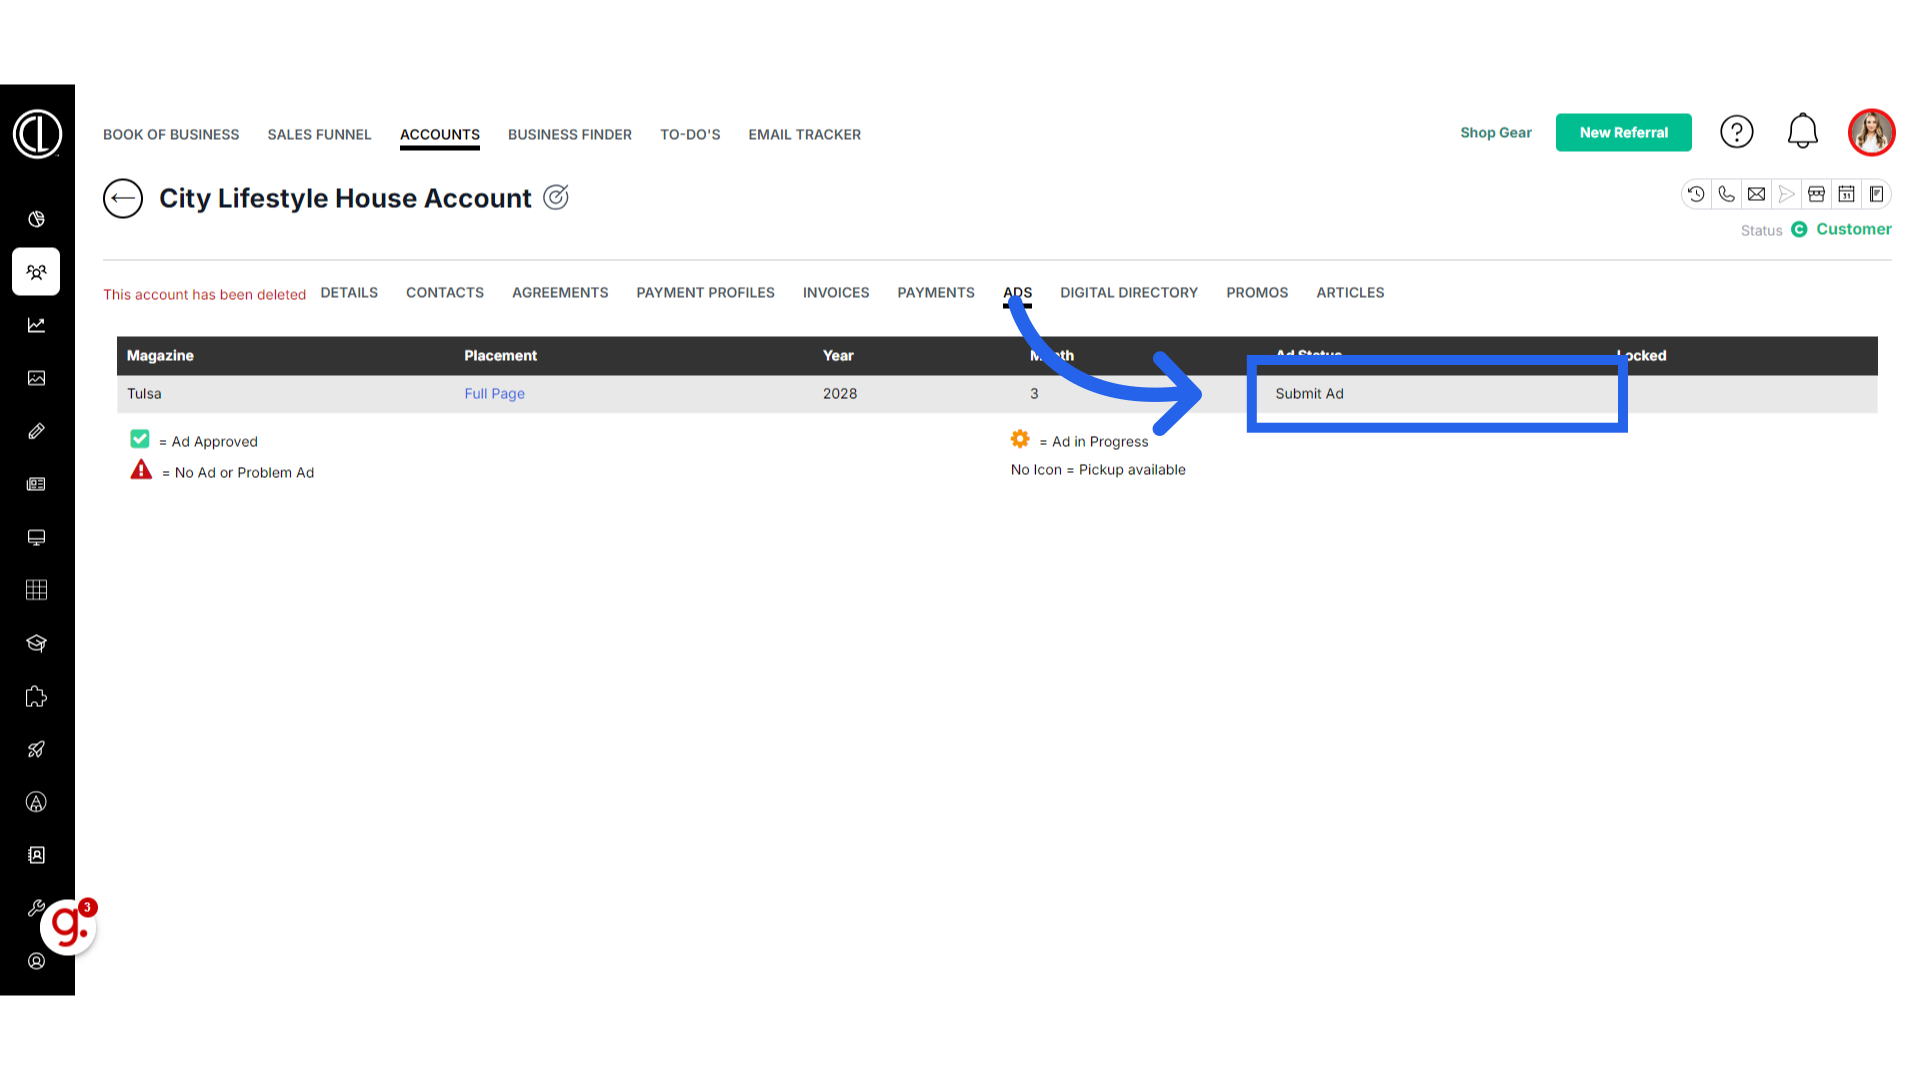Screen dimensions: 1920x1080
Task: Click the calendar 31 action icon
Action: (x=1846, y=194)
